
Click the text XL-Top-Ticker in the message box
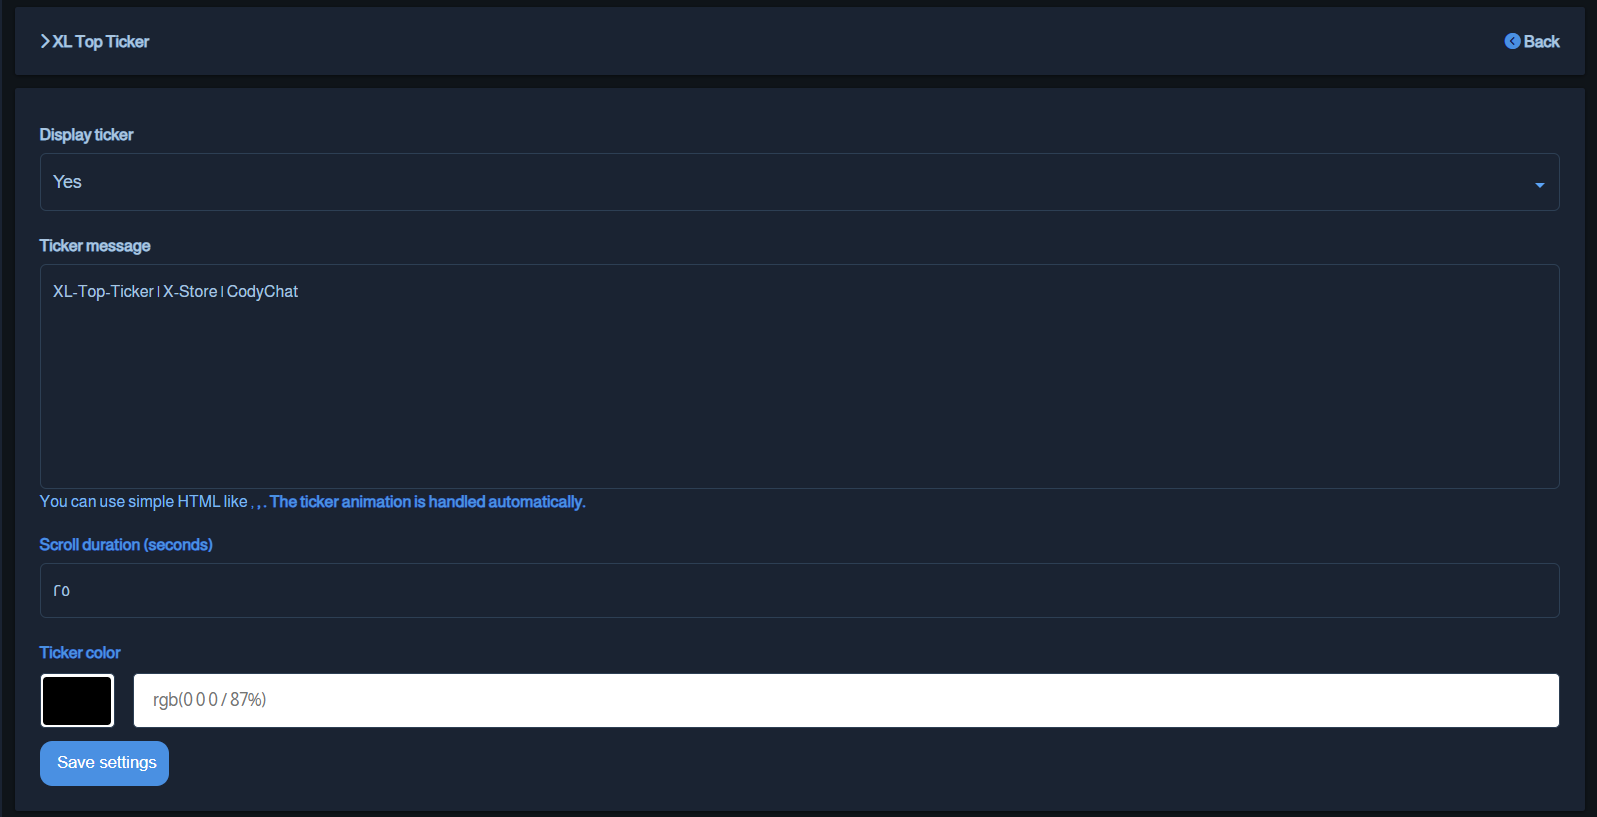pyautogui.click(x=103, y=292)
